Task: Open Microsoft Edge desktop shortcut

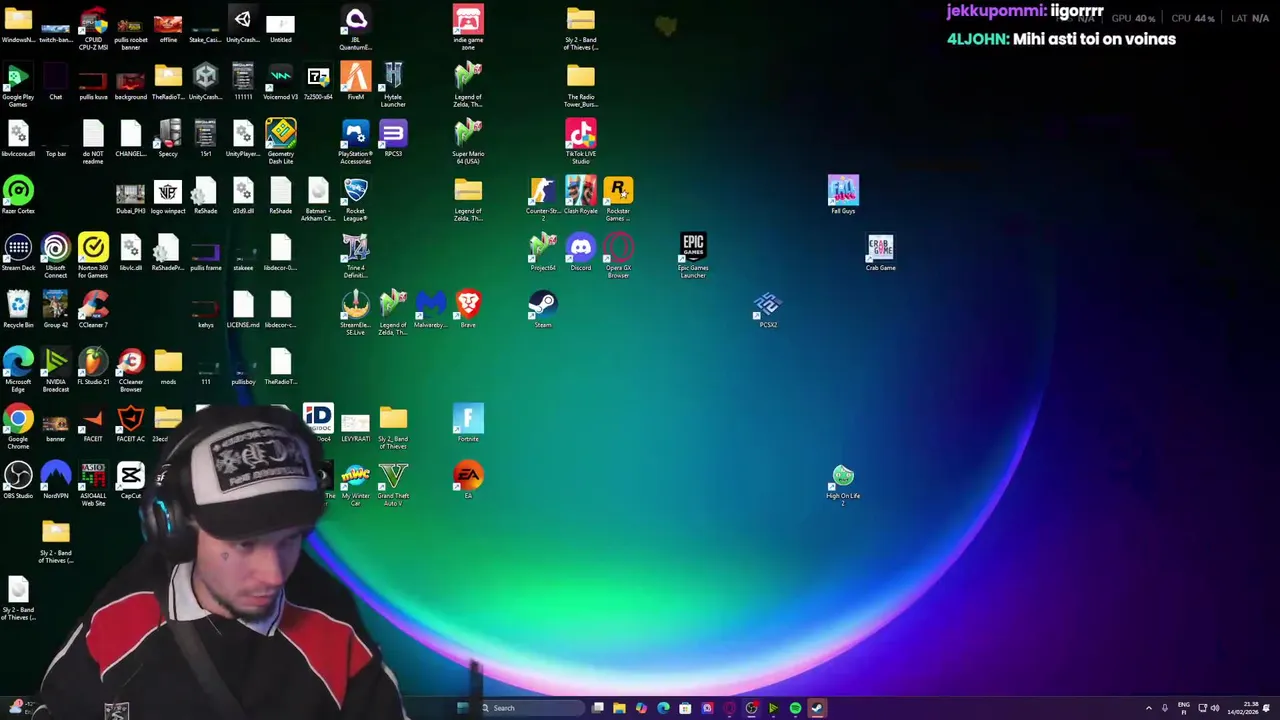Action: point(18,369)
